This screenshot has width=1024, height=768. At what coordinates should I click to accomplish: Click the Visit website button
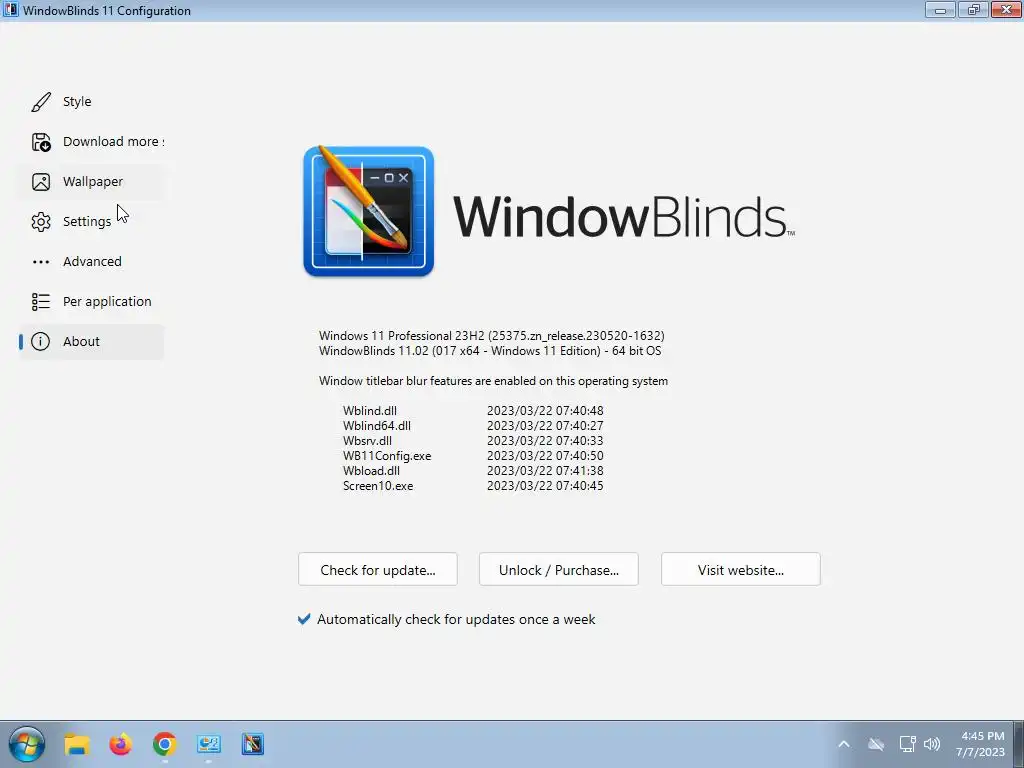coord(741,569)
